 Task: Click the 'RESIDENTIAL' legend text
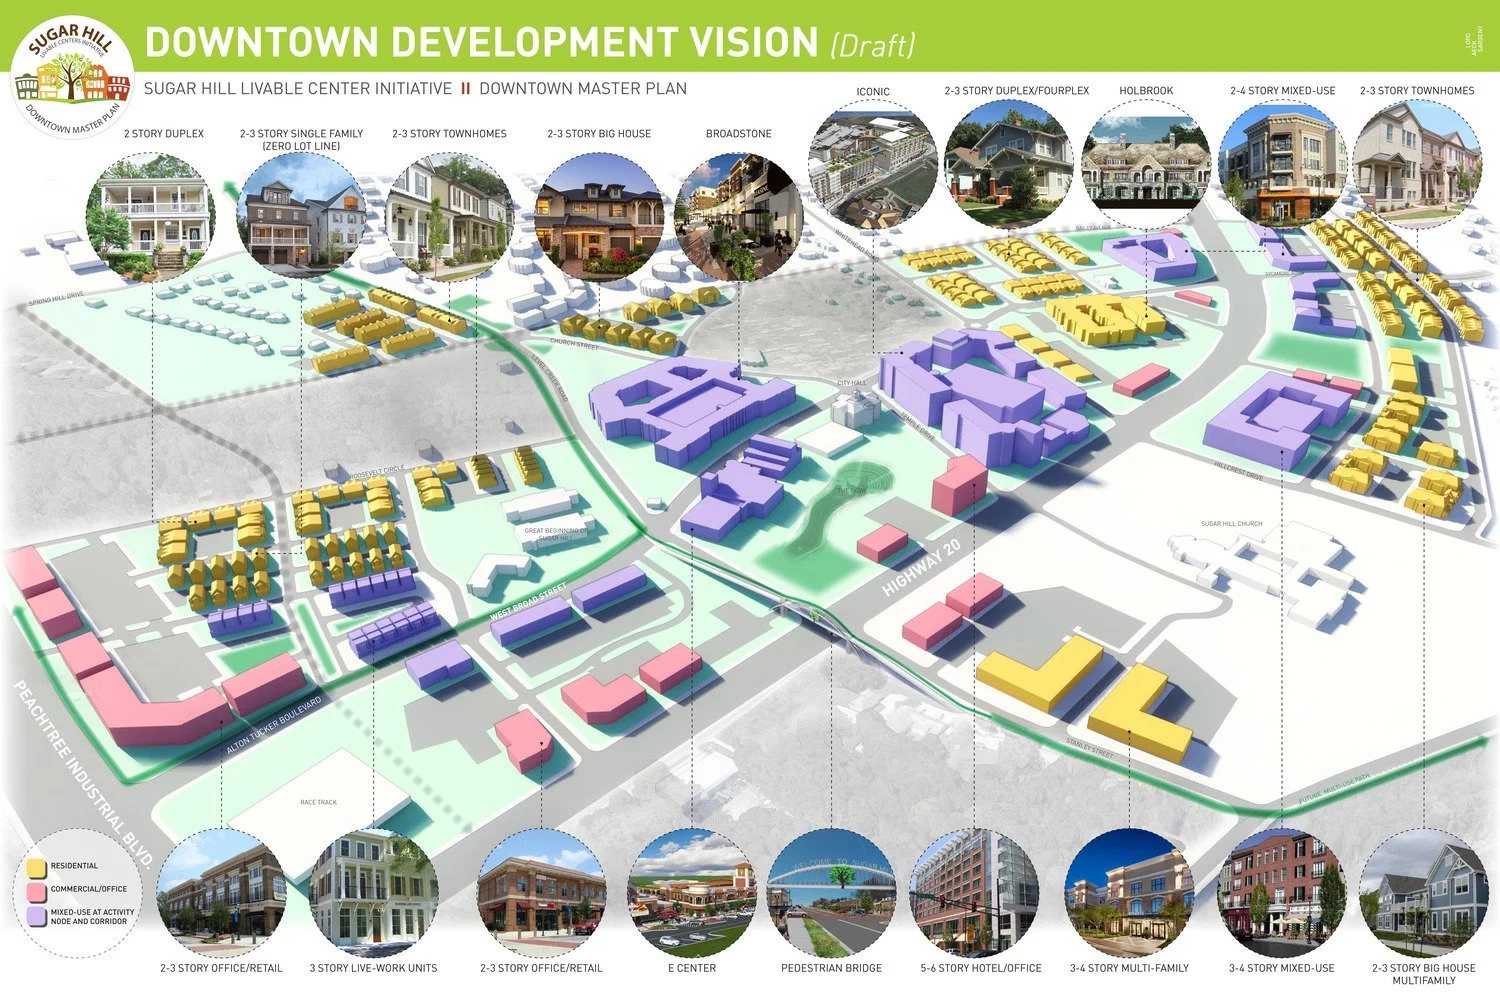[75, 866]
